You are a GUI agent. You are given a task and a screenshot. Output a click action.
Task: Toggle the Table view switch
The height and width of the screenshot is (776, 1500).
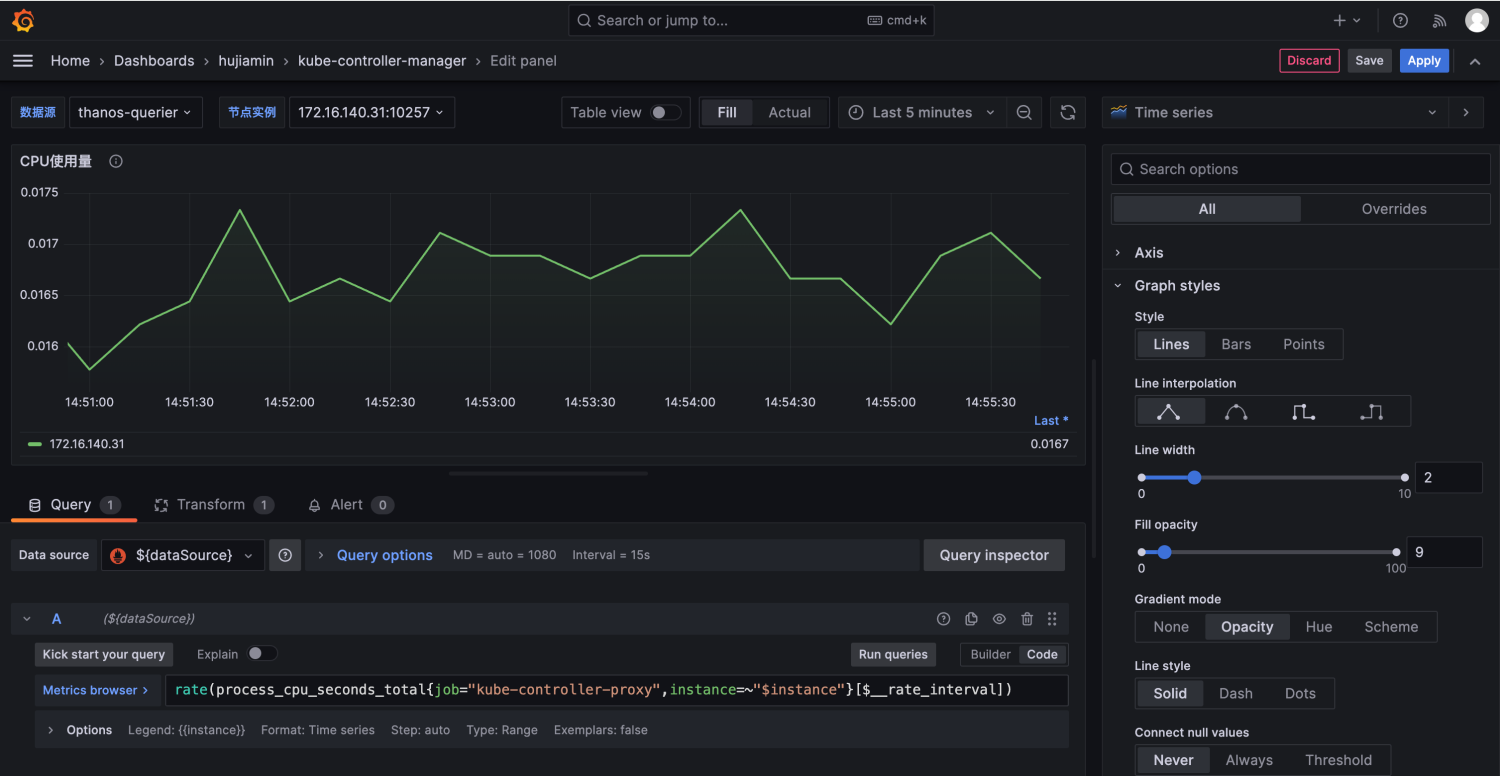pos(665,113)
